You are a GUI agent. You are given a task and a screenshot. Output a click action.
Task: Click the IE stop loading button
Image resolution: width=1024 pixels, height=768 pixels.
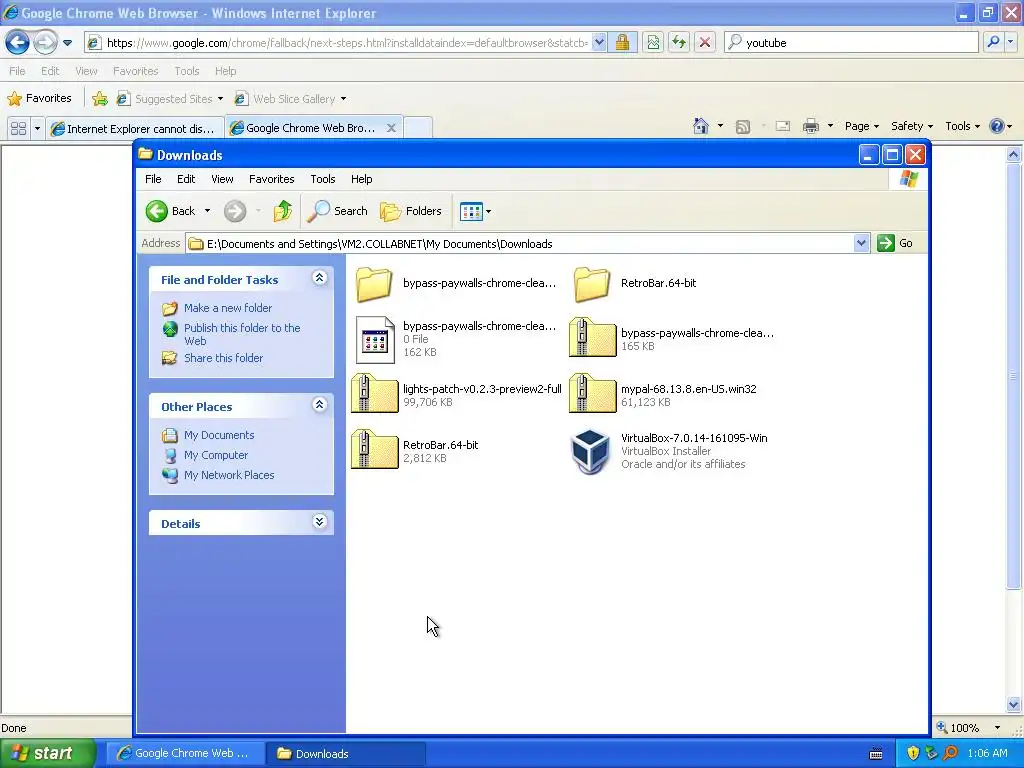point(705,42)
